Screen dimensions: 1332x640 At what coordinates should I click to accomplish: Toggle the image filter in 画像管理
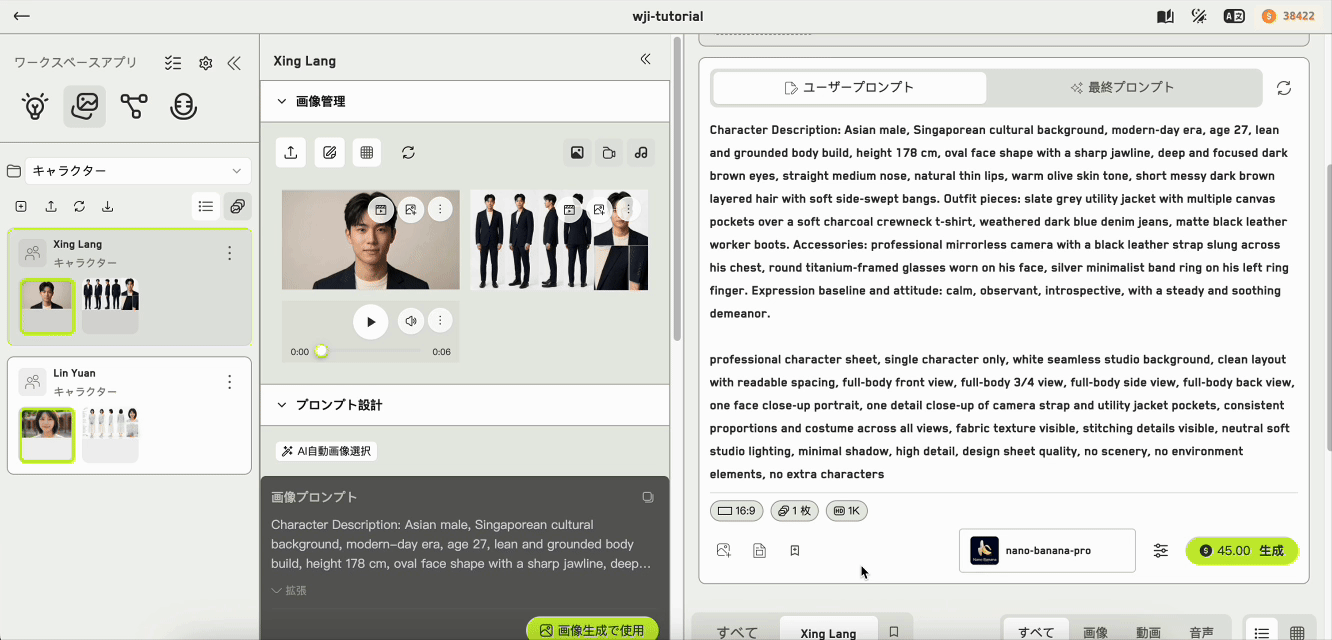[577, 153]
